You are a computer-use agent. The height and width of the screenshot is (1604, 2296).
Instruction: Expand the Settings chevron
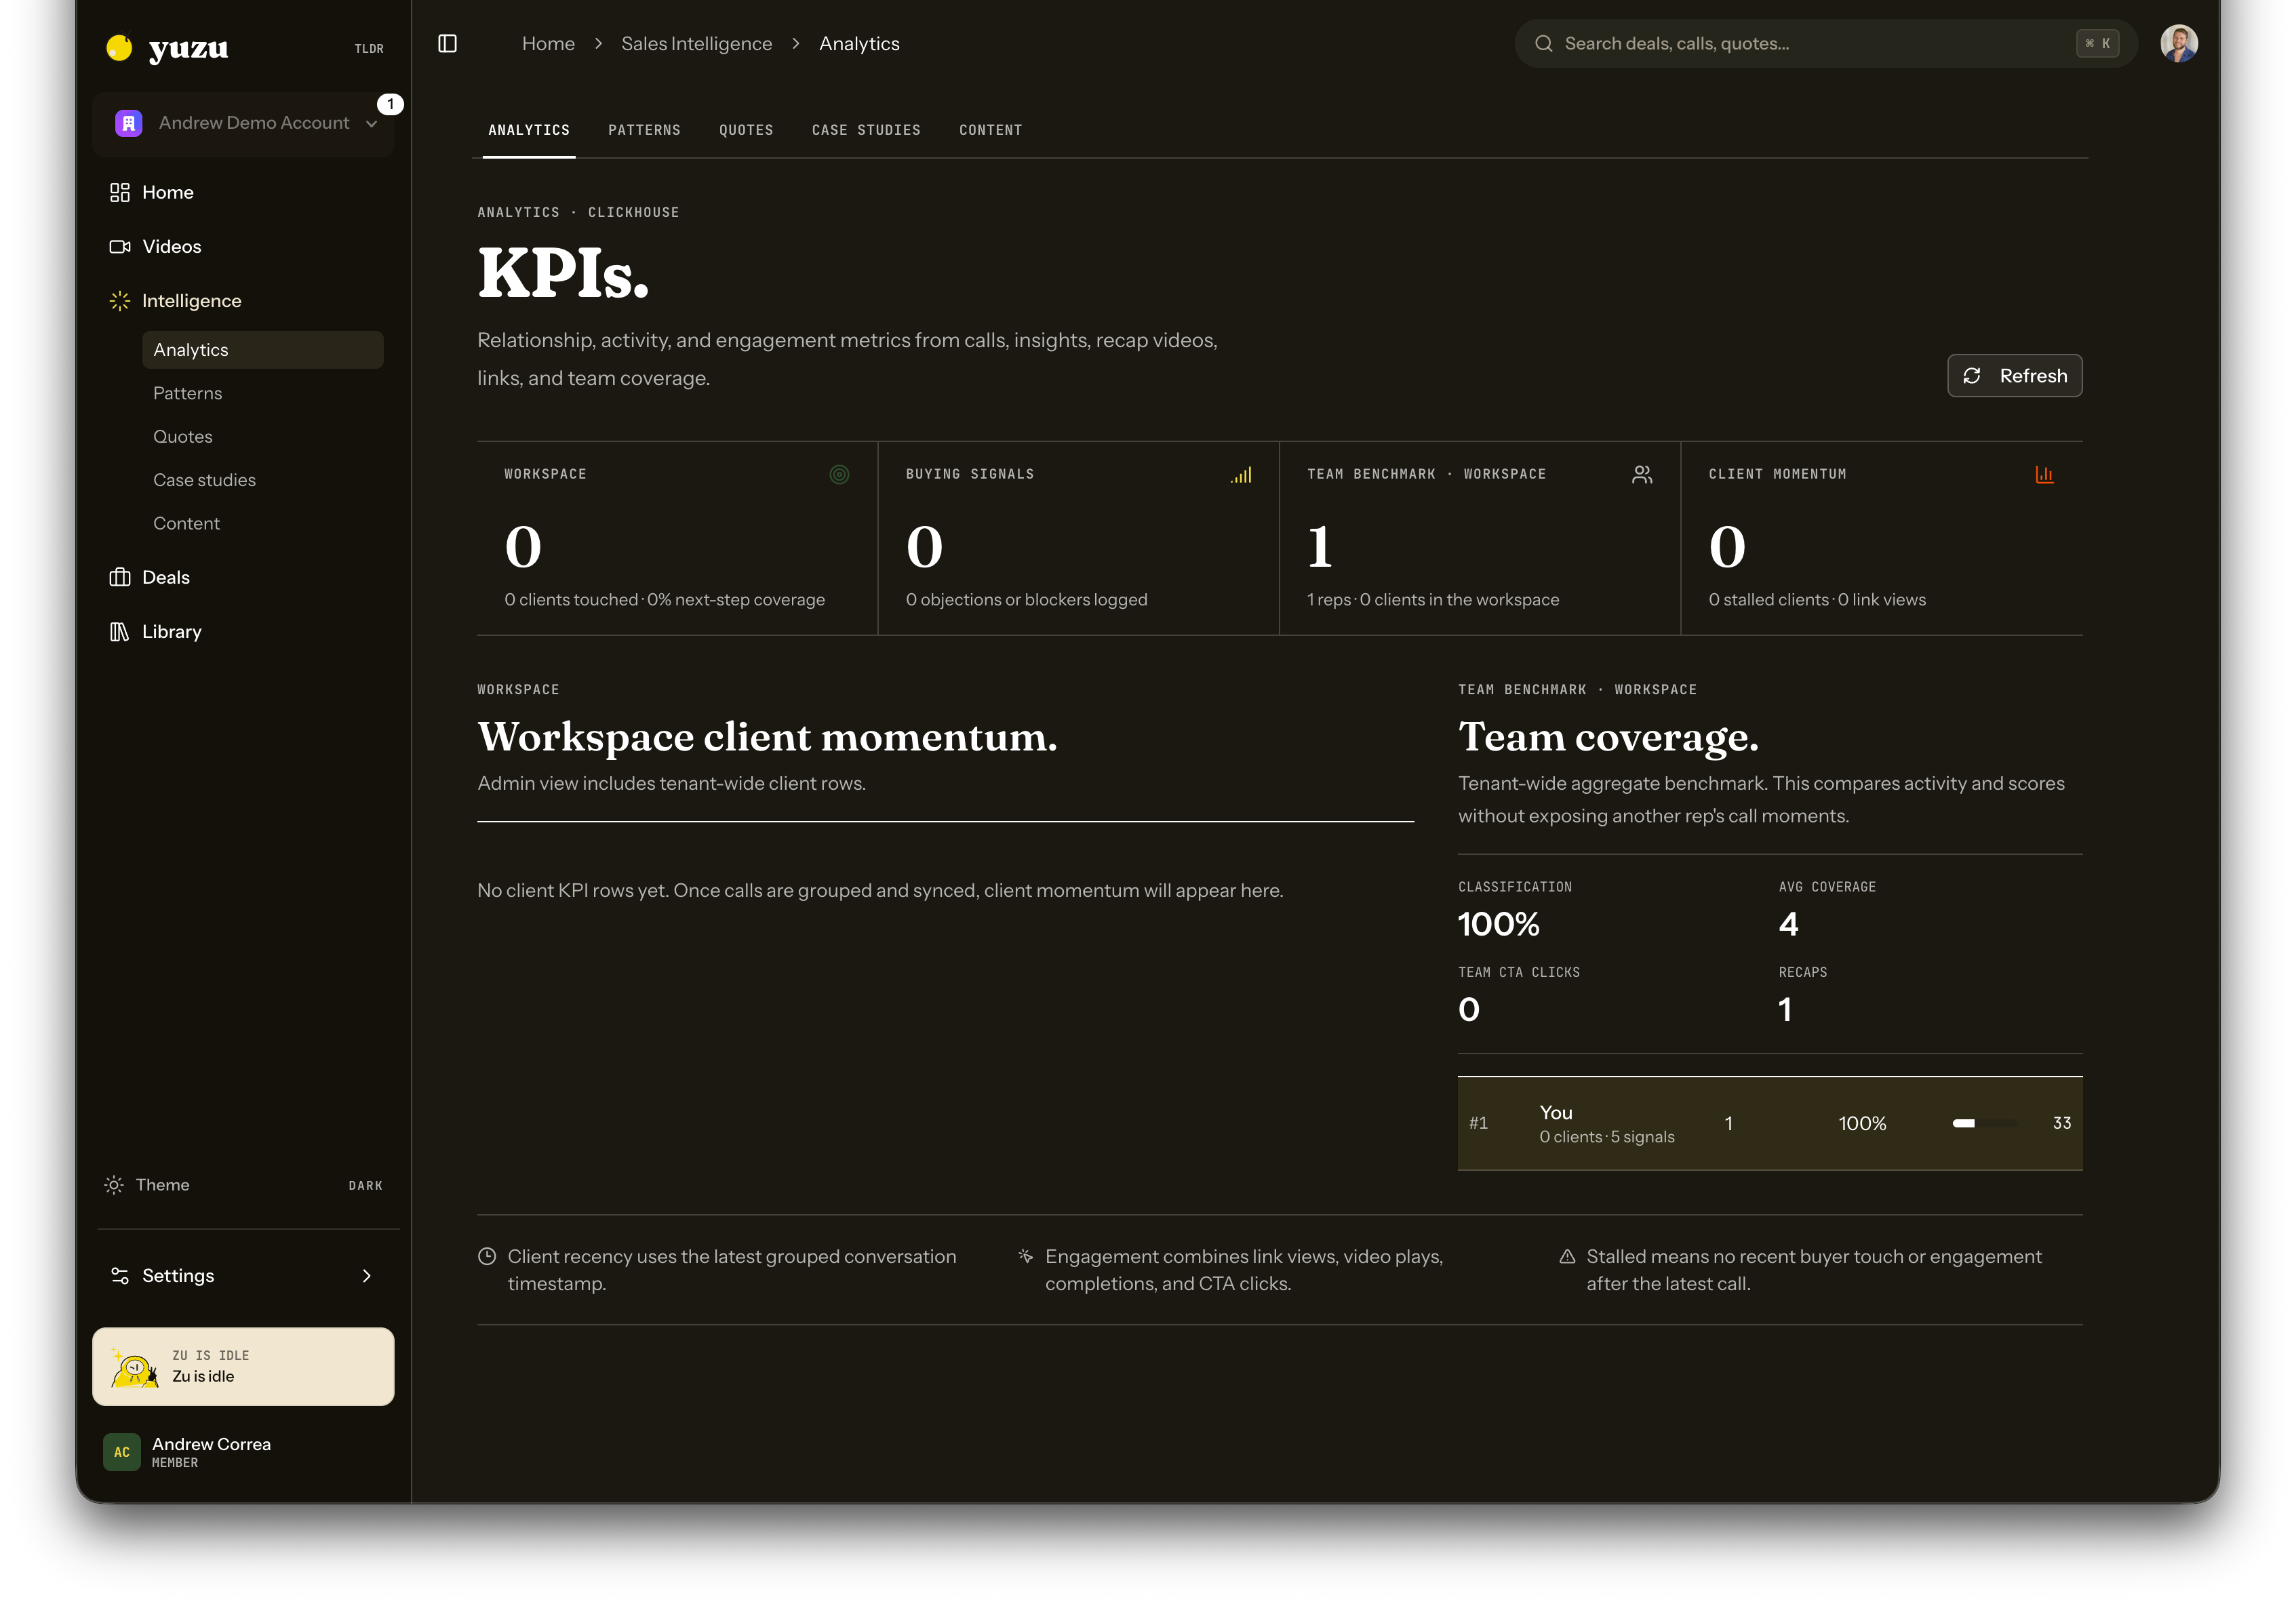pos(367,1275)
